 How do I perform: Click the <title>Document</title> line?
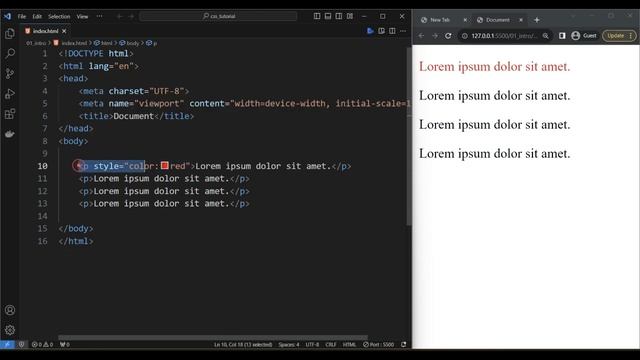coord(136,116)
